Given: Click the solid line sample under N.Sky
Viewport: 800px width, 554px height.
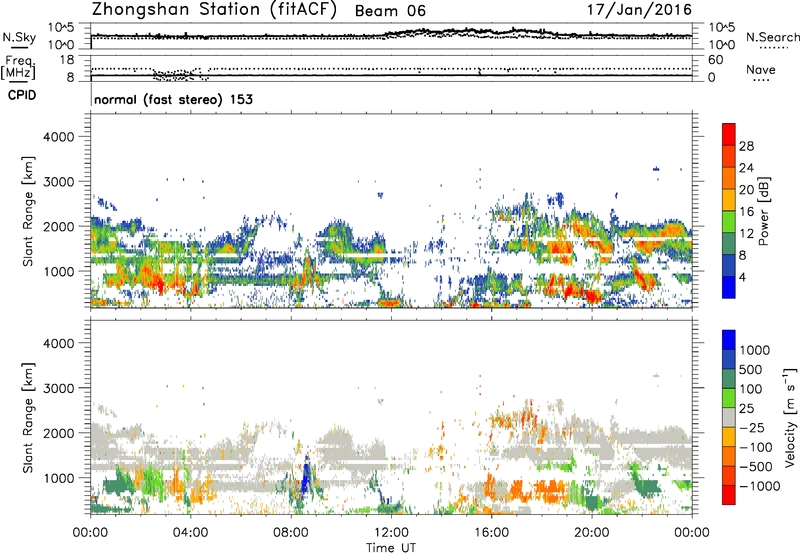Looking at the screenshot, I should tap(19, 47).
